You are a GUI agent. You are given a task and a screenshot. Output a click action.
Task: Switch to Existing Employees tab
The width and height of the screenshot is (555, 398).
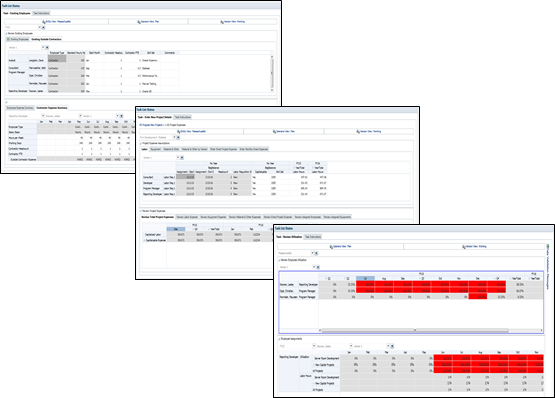(18, 39)
